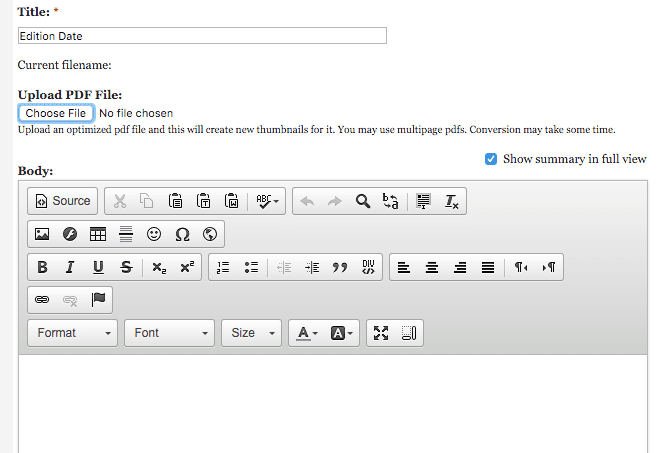Click the Copy icon
The height and width of the screenshot is (453, 668).
[147, 201]
